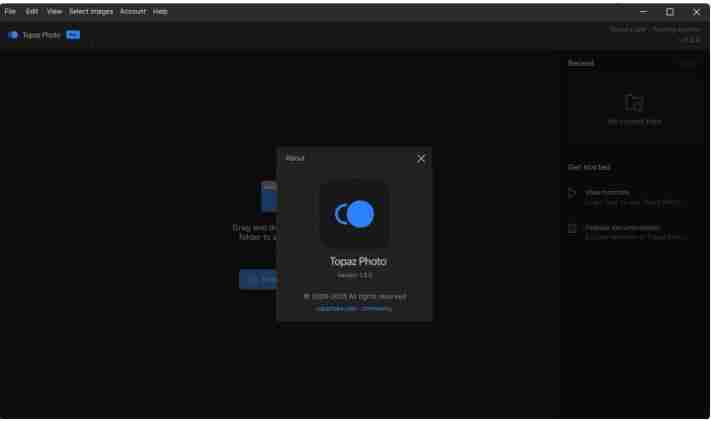The width and height of the screenshot is (711, 421).
Task: Open the Edit menu
Action: click(x=32, y=12)
